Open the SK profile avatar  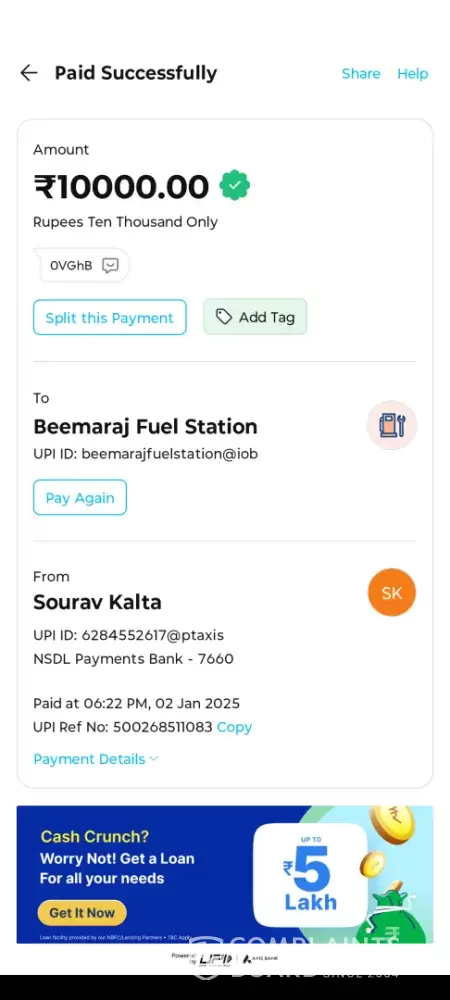pyautogui.click(x=392, y=593)
